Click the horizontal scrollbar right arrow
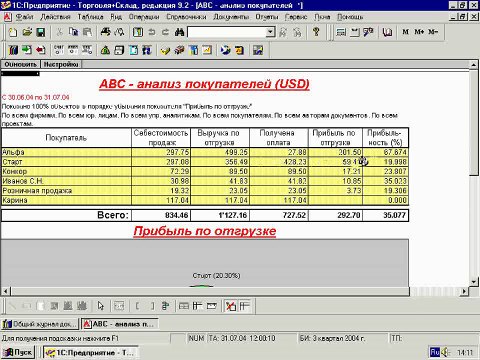The image size is (480, 360). tap(464, 291)
